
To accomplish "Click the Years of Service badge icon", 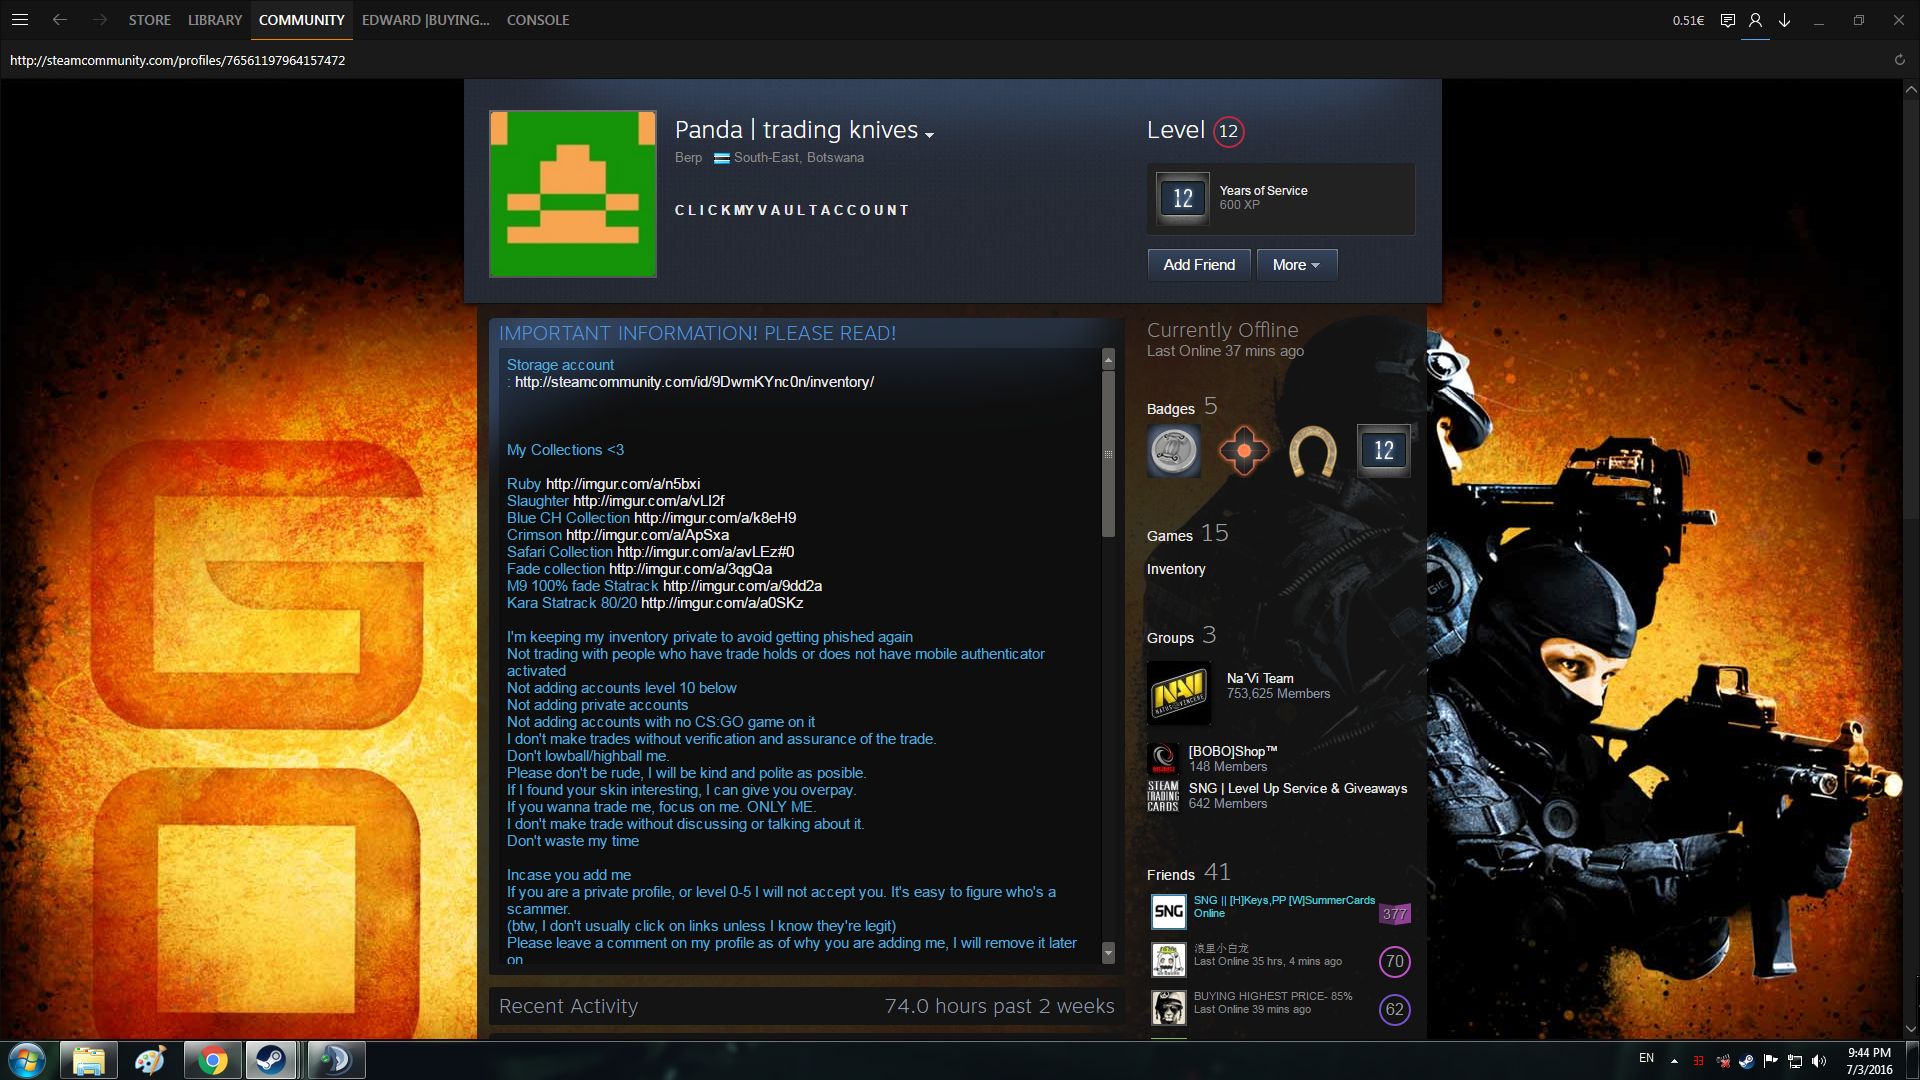I will (x=1182, y=198).
